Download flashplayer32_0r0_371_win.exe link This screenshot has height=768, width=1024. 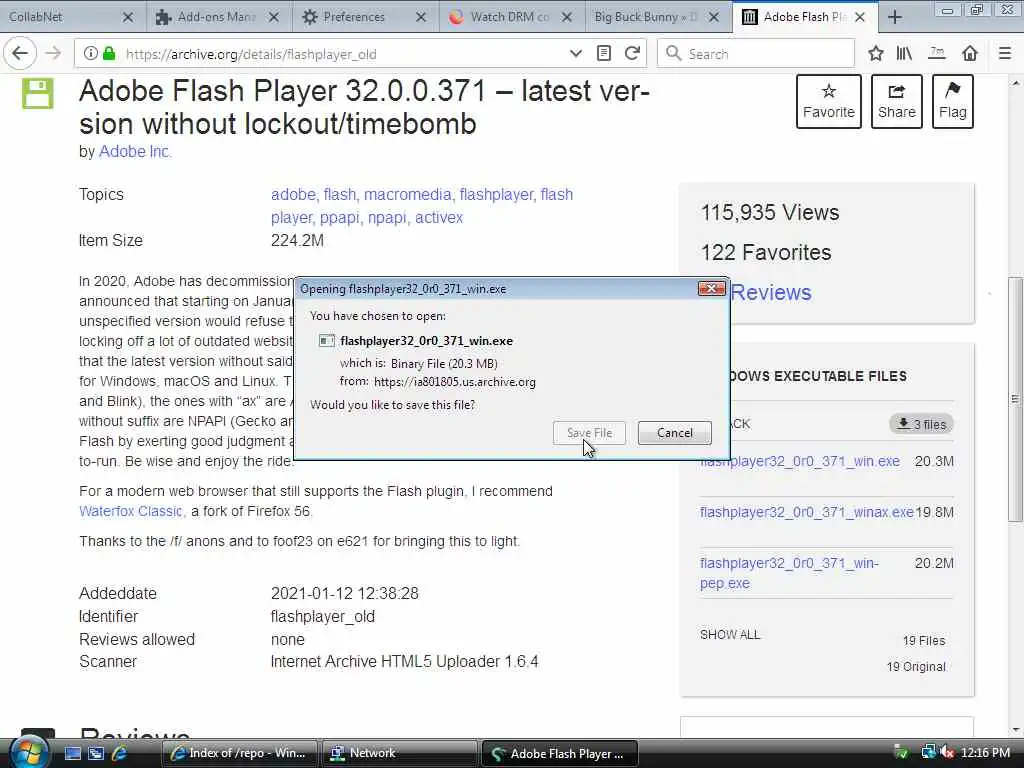[800, 461]
